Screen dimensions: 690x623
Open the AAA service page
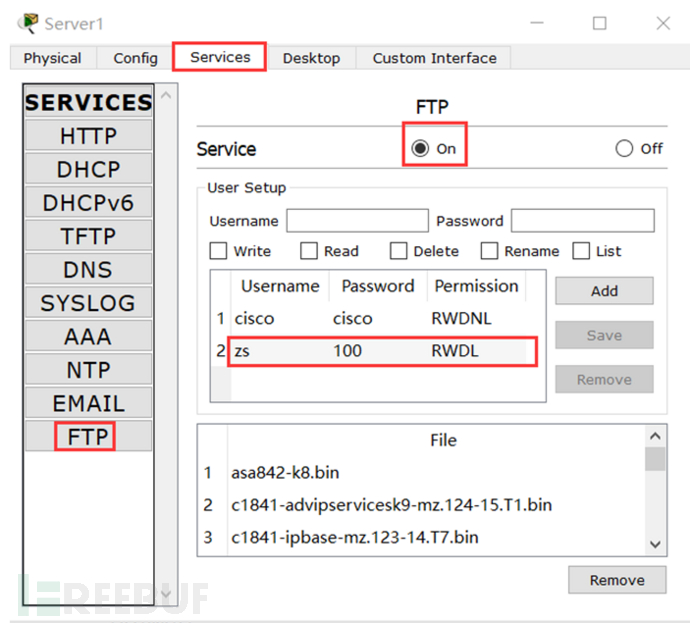click(x=88, y=336)
